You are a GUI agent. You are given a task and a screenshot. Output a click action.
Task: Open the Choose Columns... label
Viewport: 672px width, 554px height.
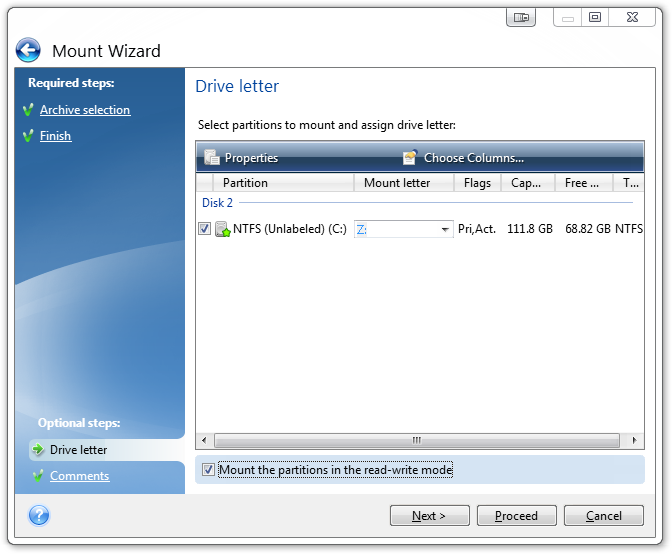474,158
